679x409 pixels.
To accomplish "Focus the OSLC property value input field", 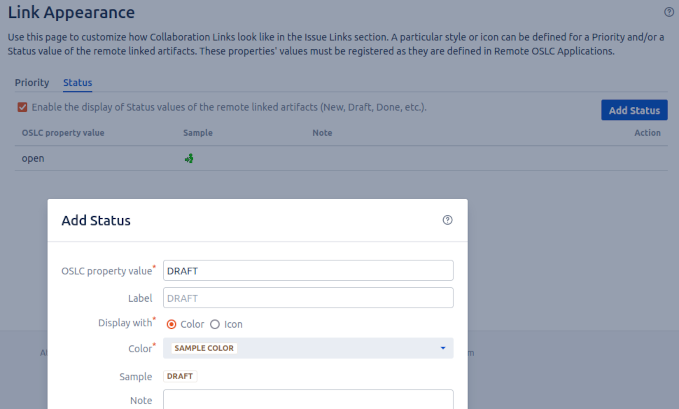I will coord(308,271).
